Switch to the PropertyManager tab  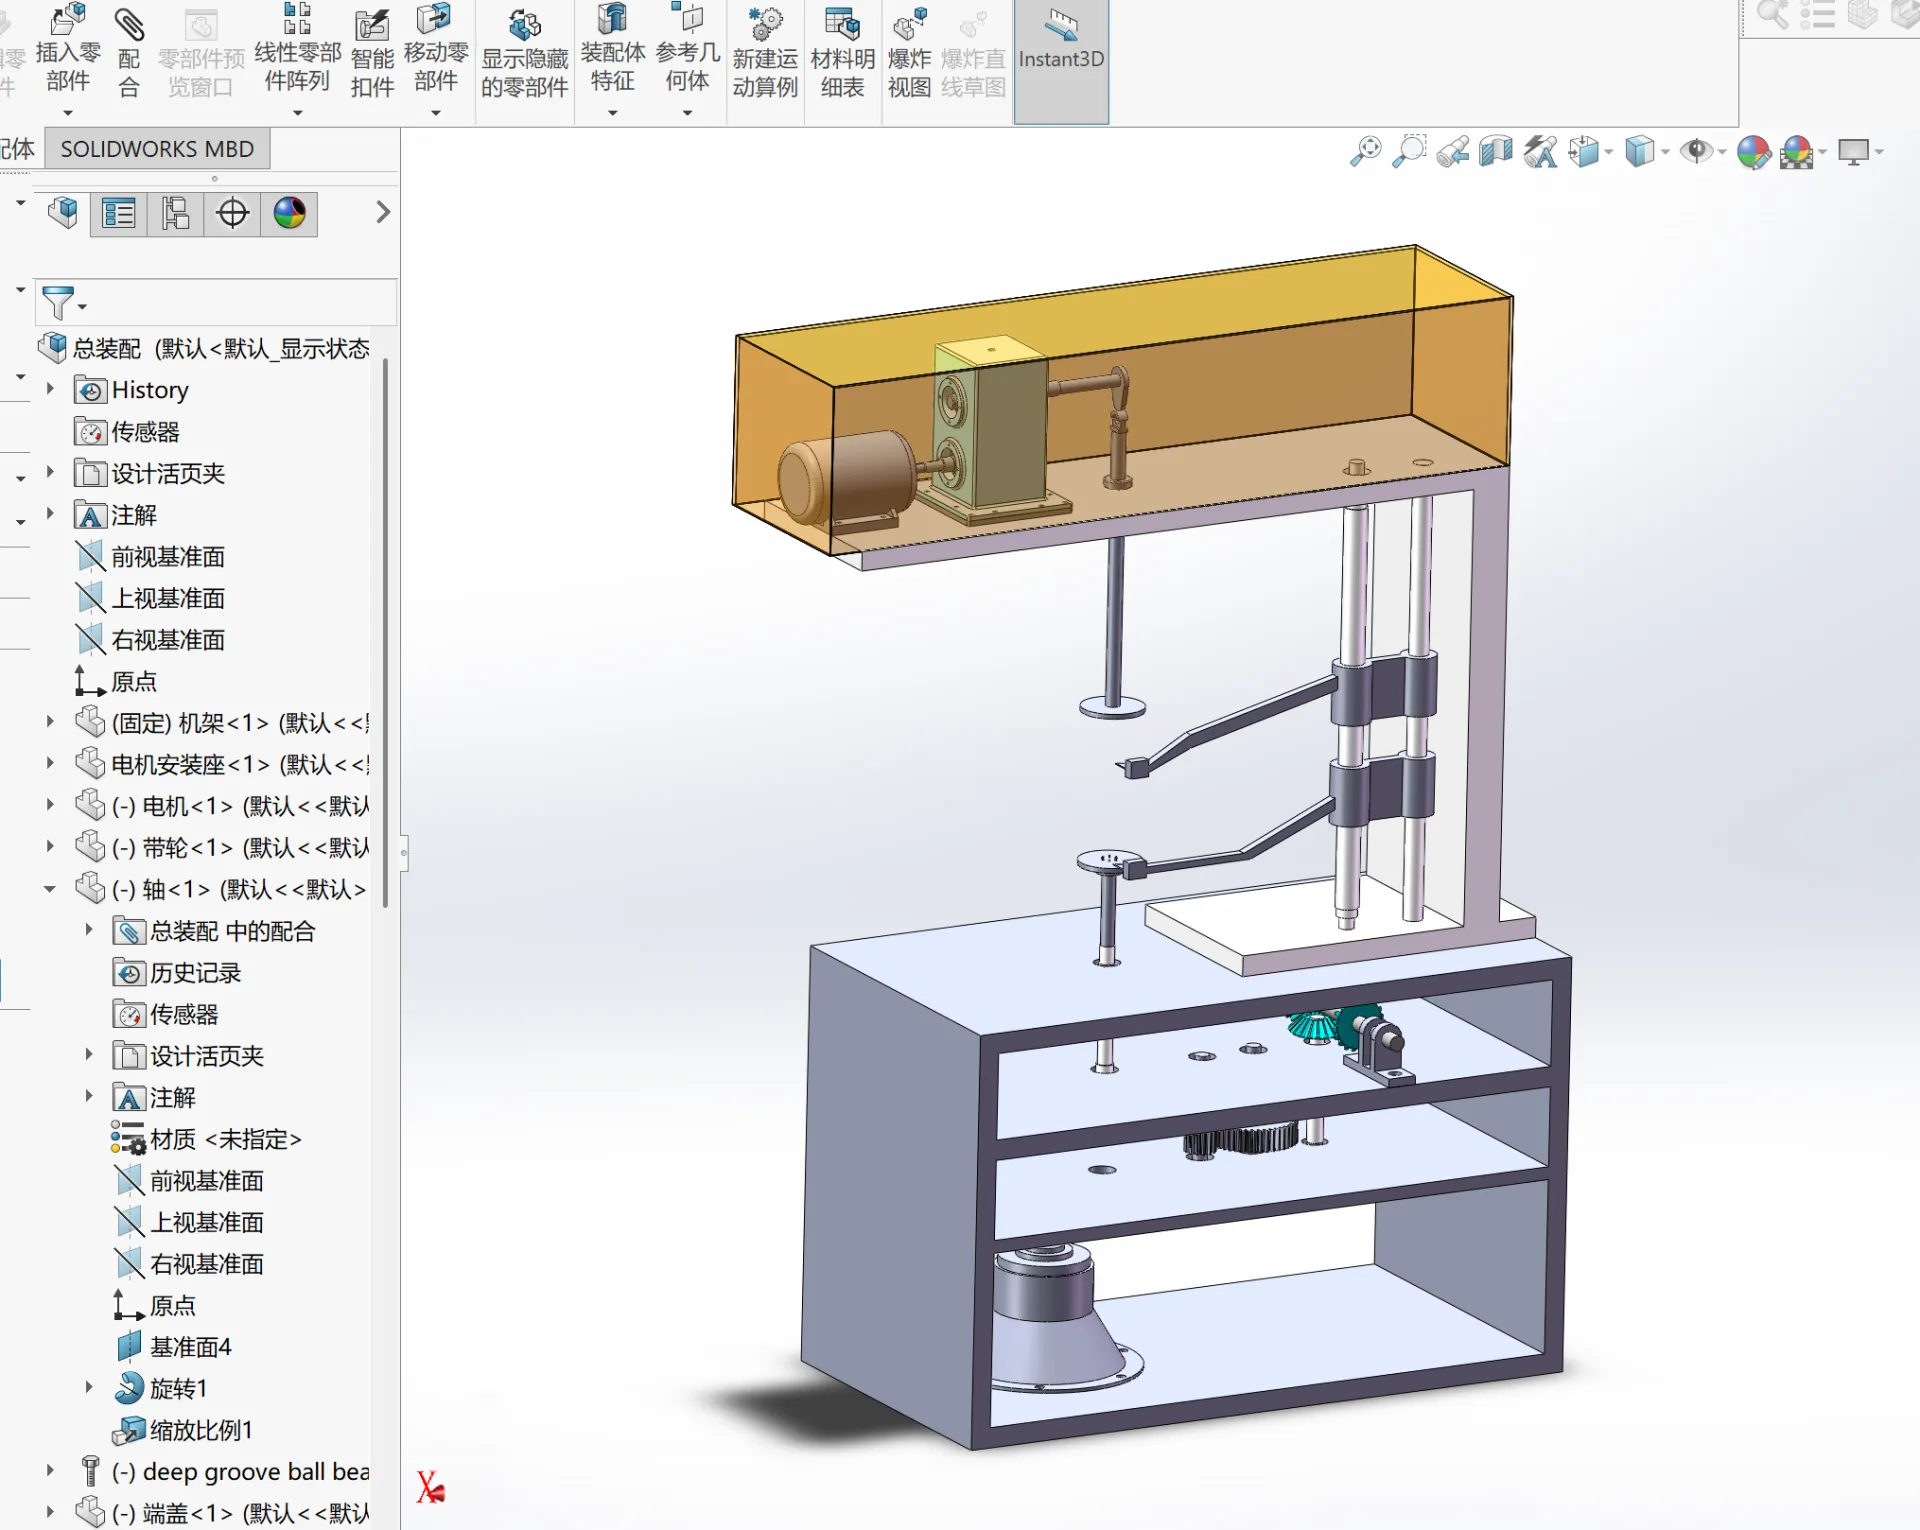pos(119,214)
